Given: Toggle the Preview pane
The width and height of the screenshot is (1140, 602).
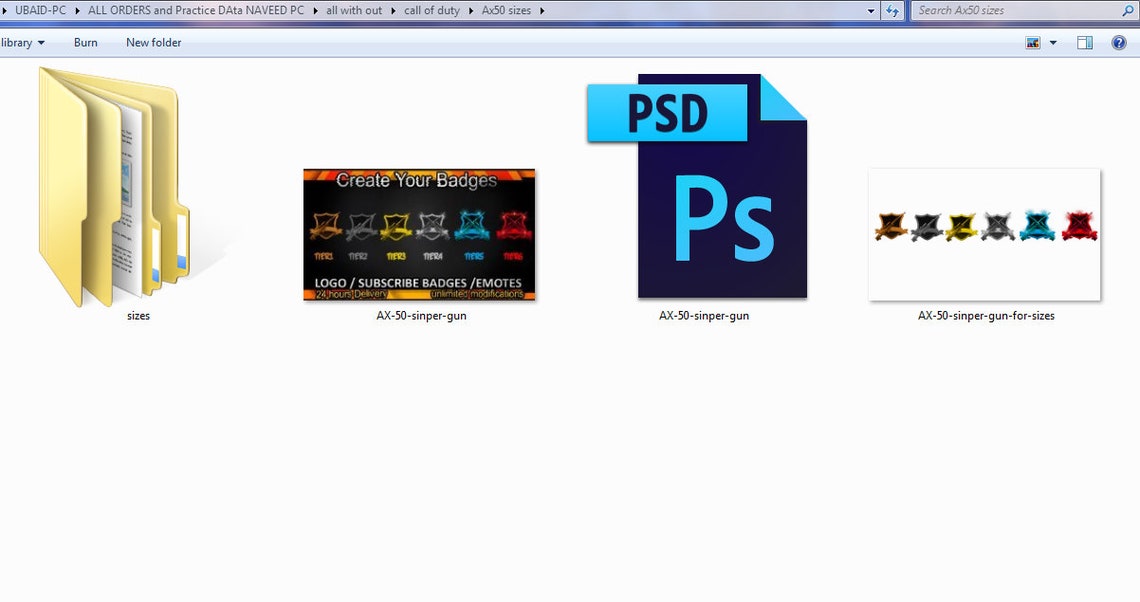Looking at the screenshot, I should [1083, 42].
